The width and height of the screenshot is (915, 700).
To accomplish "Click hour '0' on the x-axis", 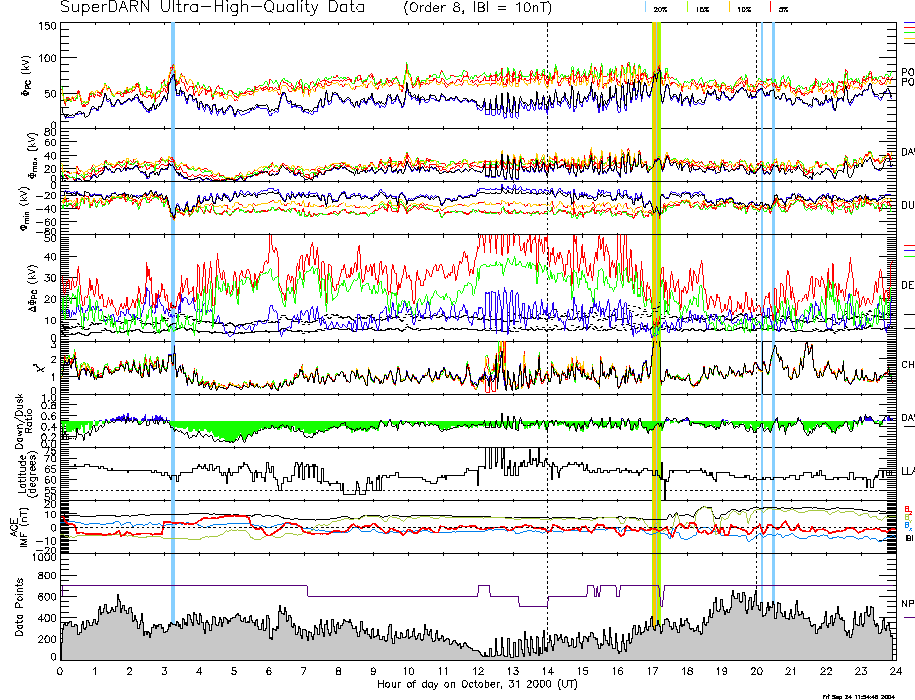I will coord(60,671).
